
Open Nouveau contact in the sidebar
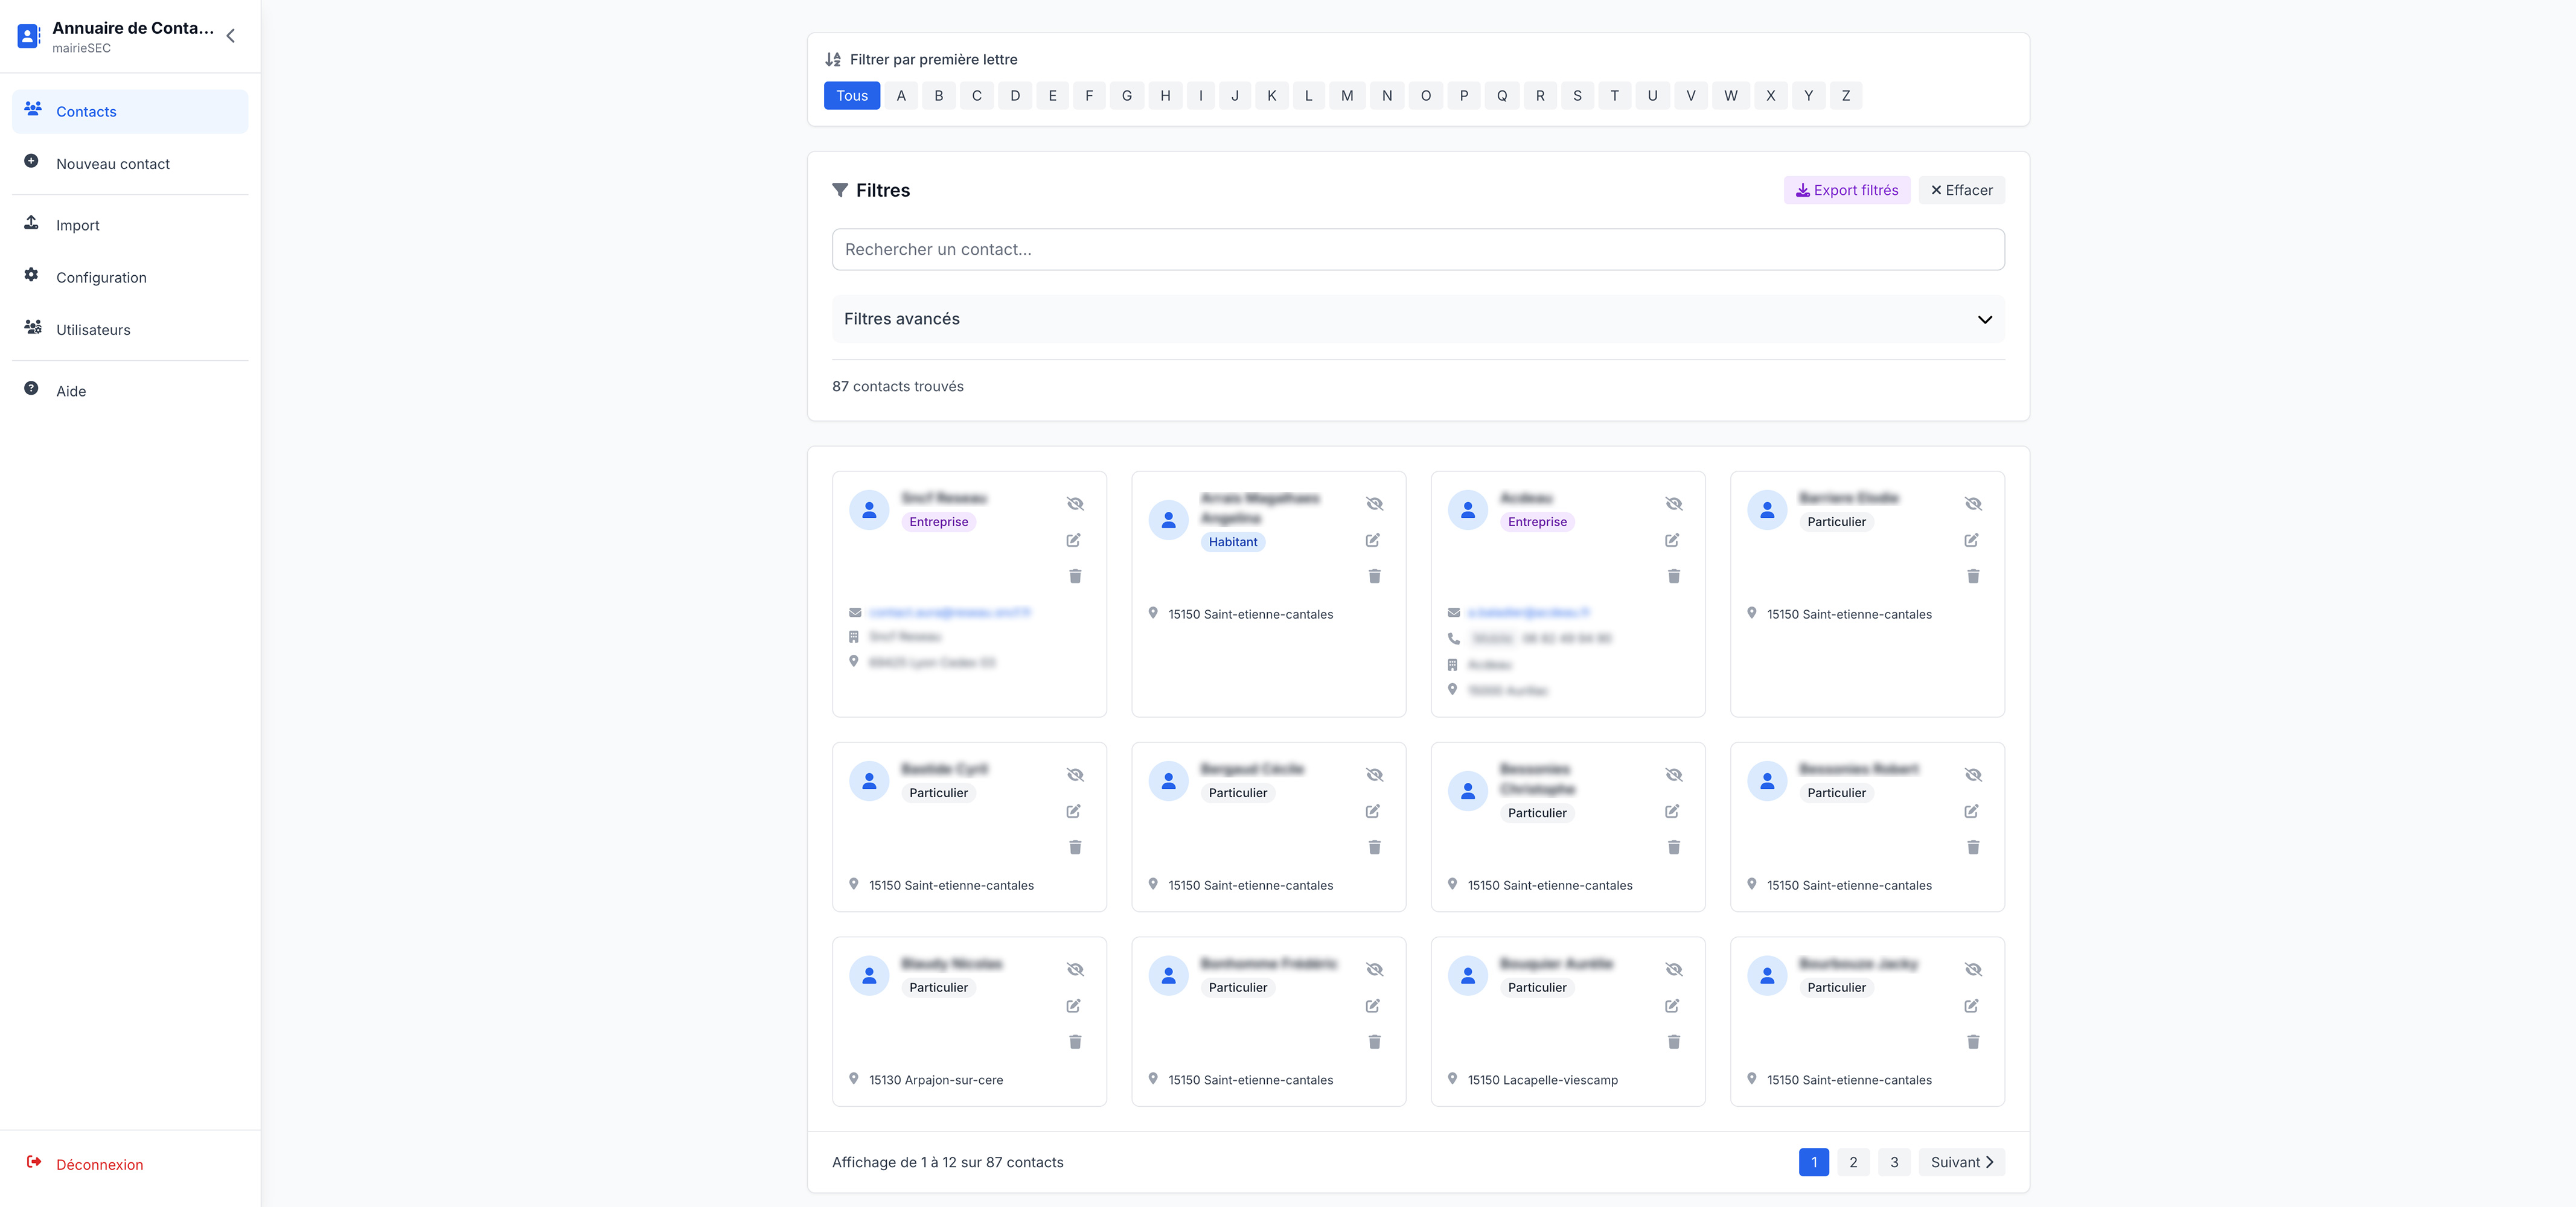pyautogui.click(x=112, y=164)
